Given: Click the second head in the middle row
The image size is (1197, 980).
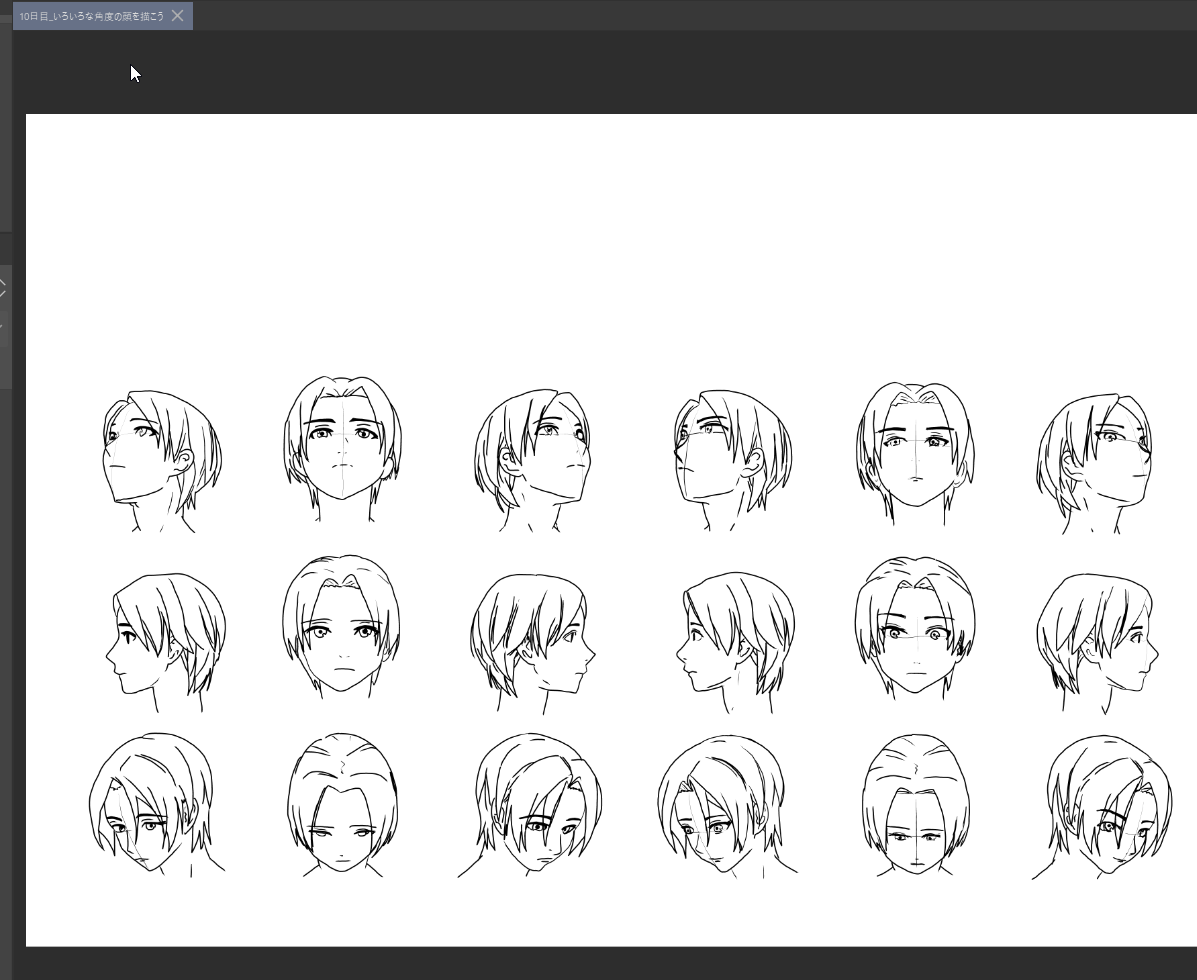Looking at the screenshot, I should click(x=342, y=625).
